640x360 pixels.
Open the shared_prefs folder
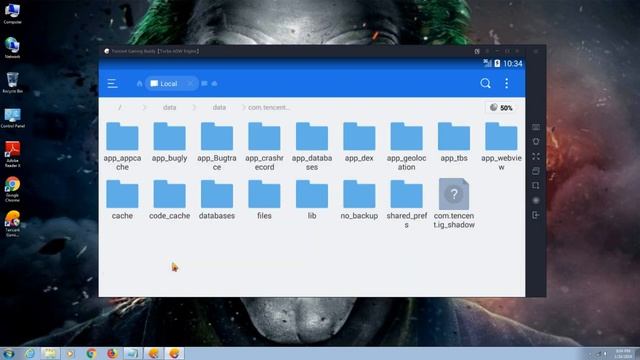407,204
